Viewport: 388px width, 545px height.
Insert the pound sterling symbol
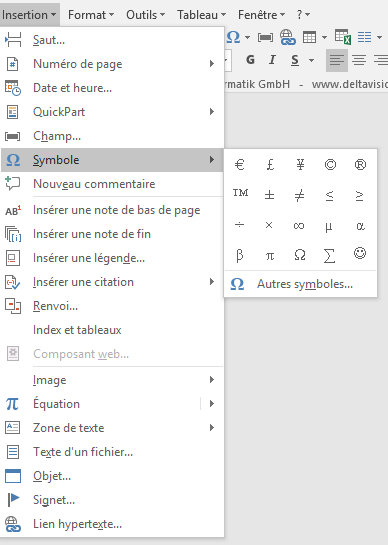(270, 164)
